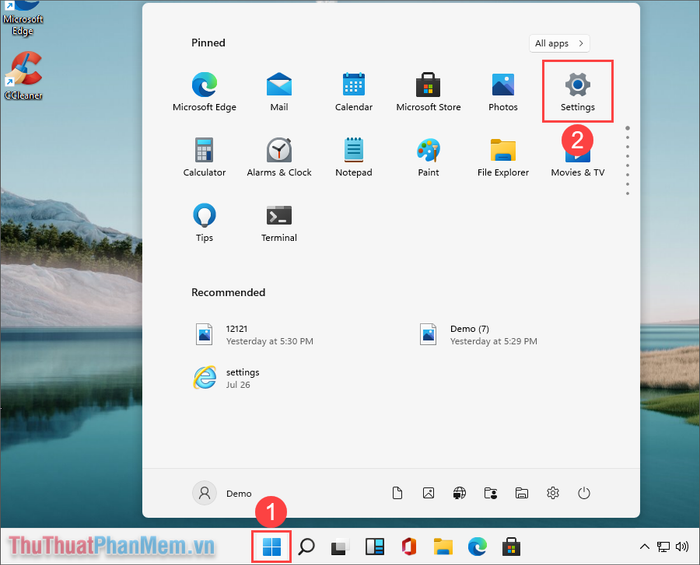The image size is (700, 565).
Task: Open the Documents folder shortcut
Action: (397, 493)
